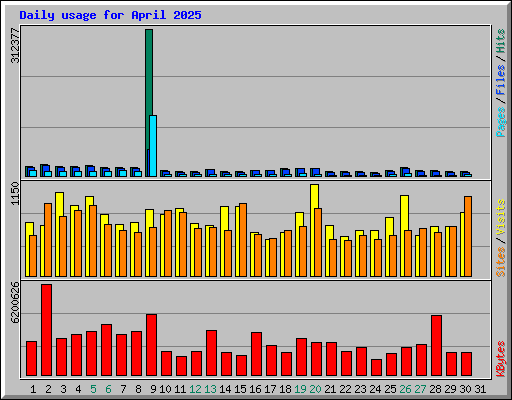This screenshot has height=400, width=512.
Task: Click day label 1 on the x-axis
Action: click(x=33, y=389)
